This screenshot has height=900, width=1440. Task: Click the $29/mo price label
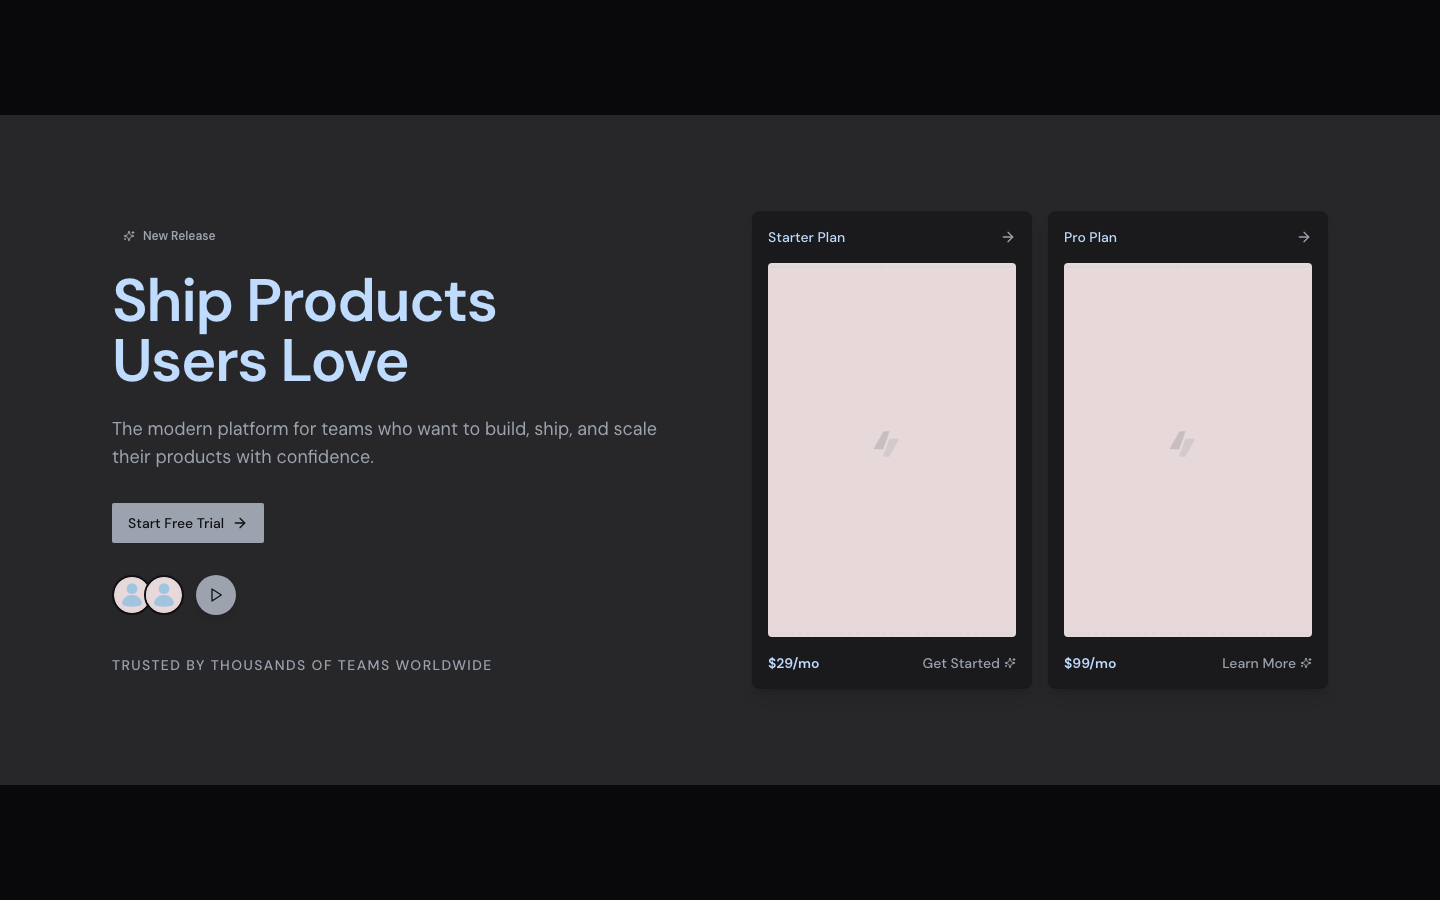pos(793,663)
